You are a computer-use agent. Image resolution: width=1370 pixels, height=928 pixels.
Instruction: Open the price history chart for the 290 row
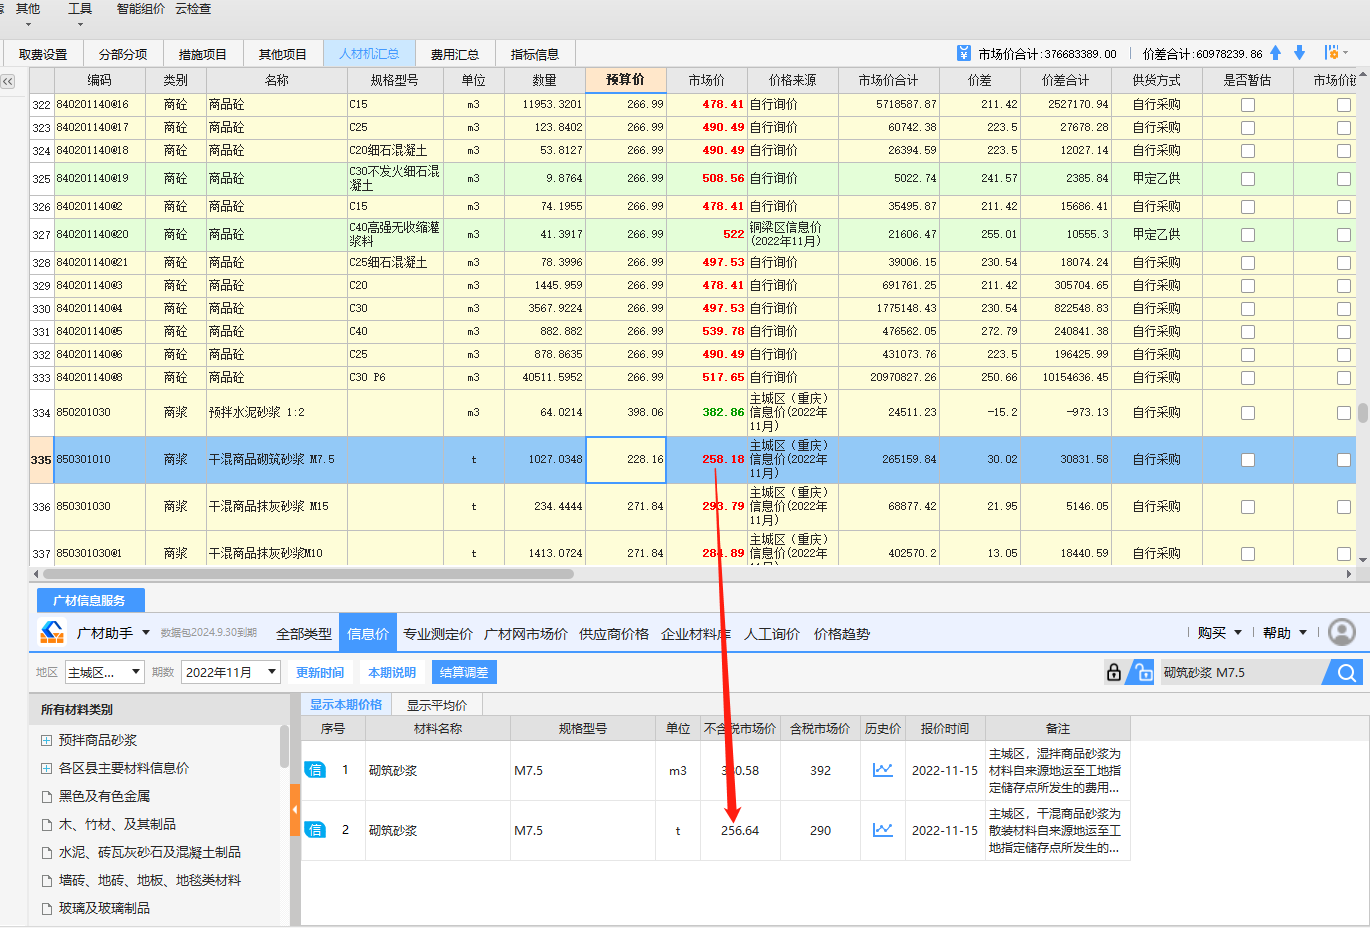[x=882, y=830]
